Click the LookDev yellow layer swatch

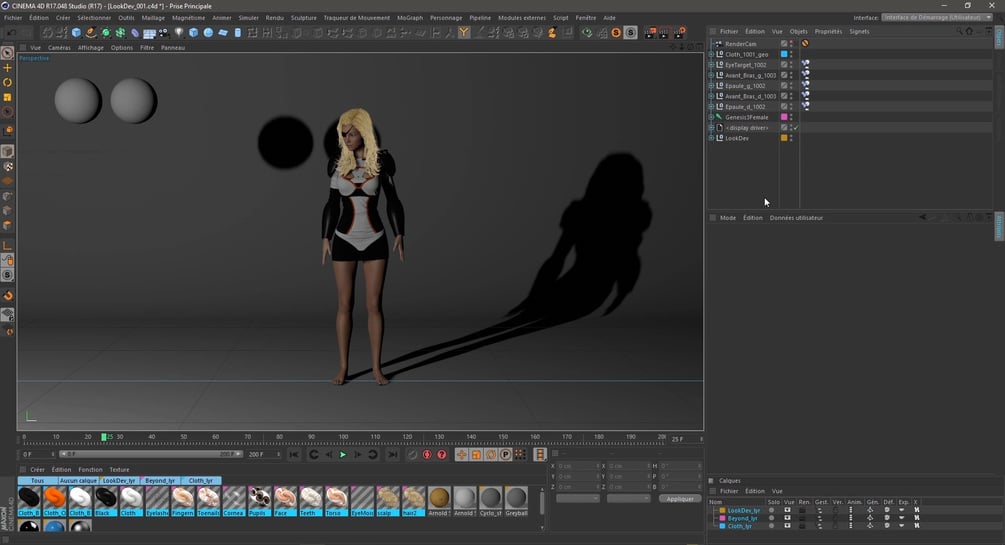click(x=784, y=138)
